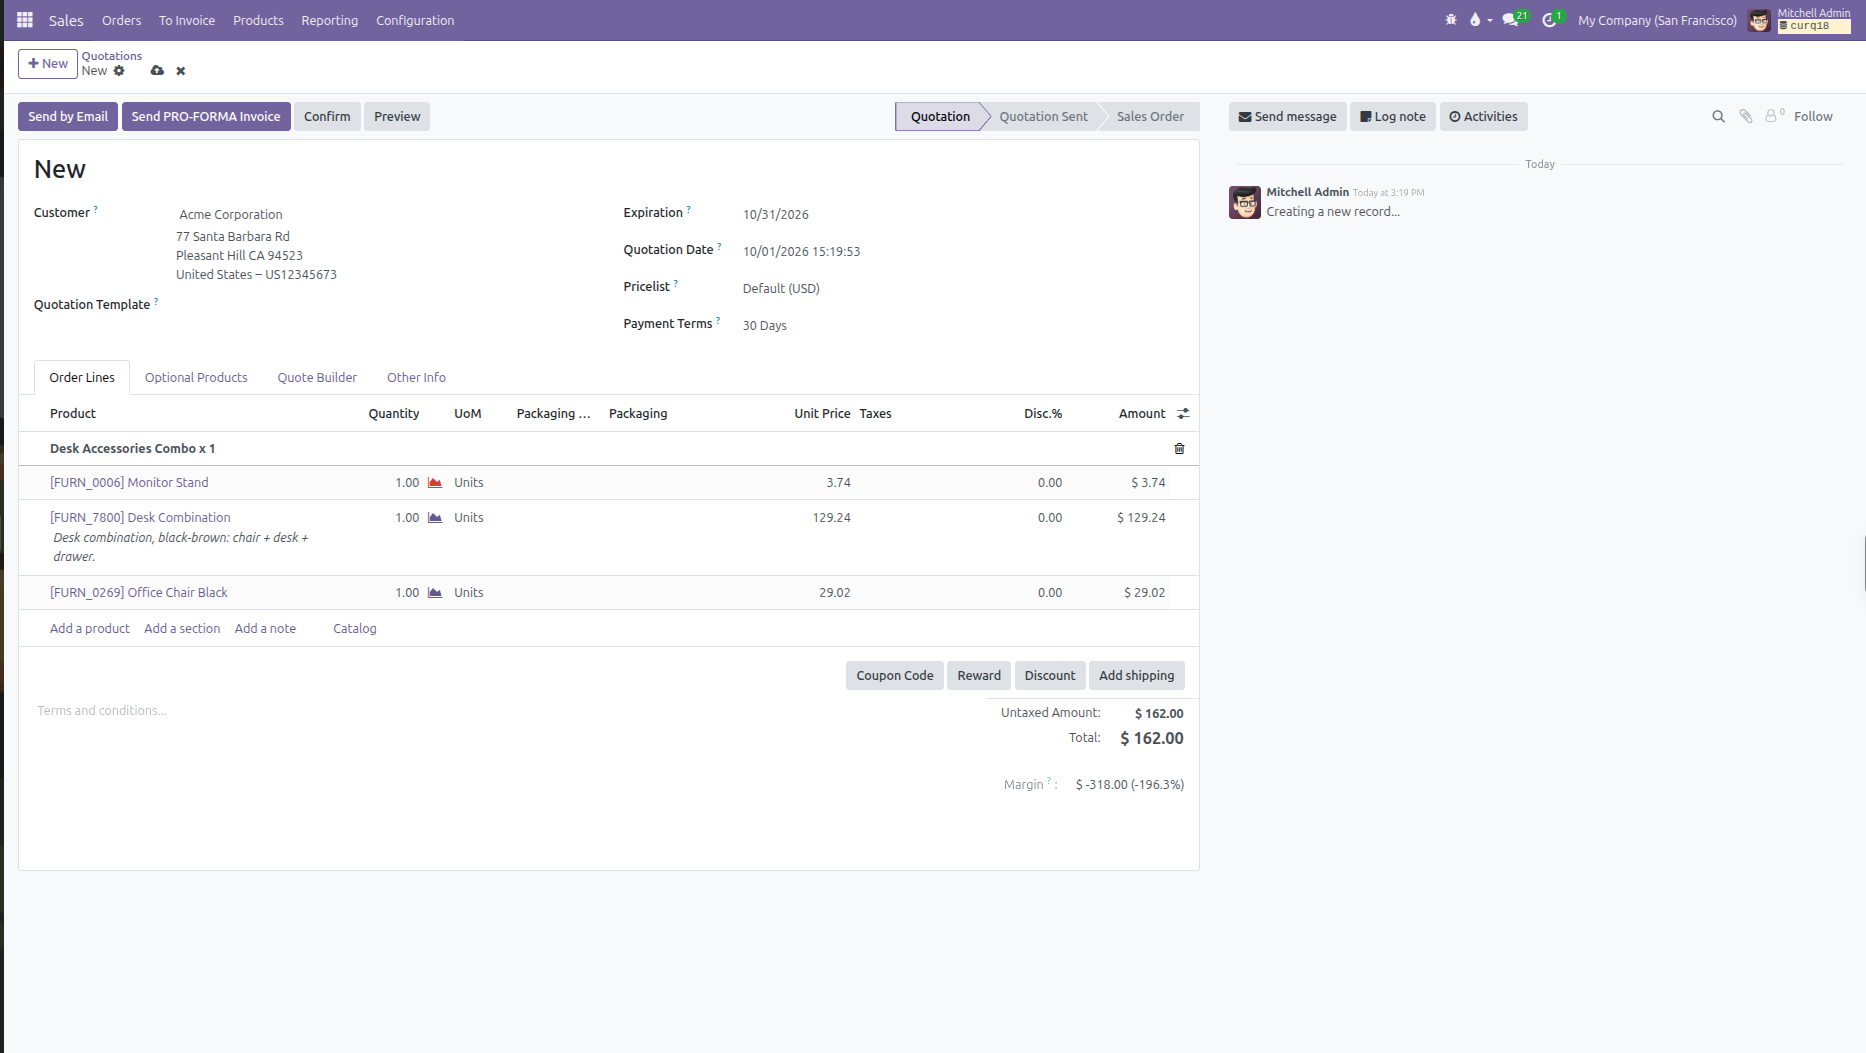Screen dimensions: 1866x1053
Task: Open the activities clock icon
Action: [x=1551, y=19]
